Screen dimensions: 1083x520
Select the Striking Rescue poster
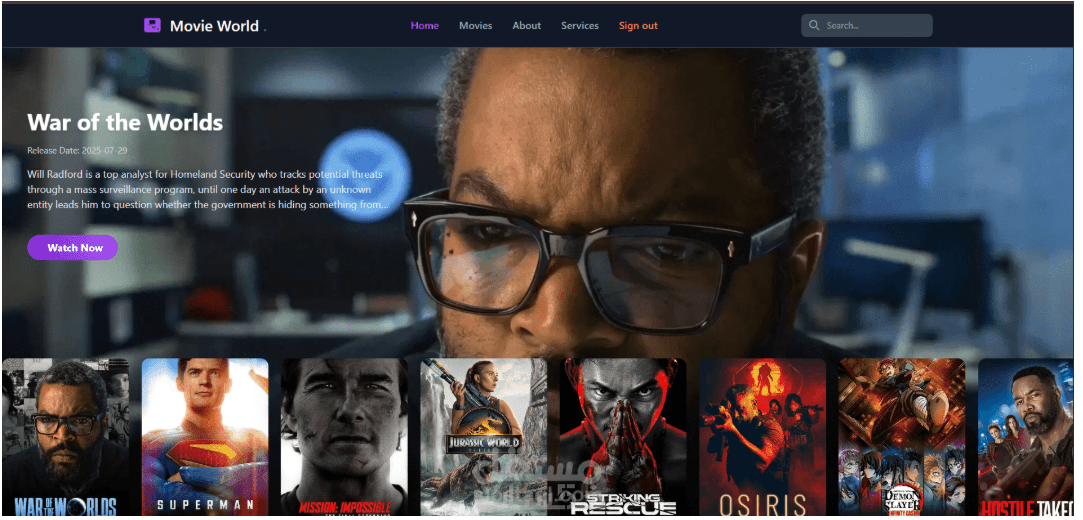point(623,437)
